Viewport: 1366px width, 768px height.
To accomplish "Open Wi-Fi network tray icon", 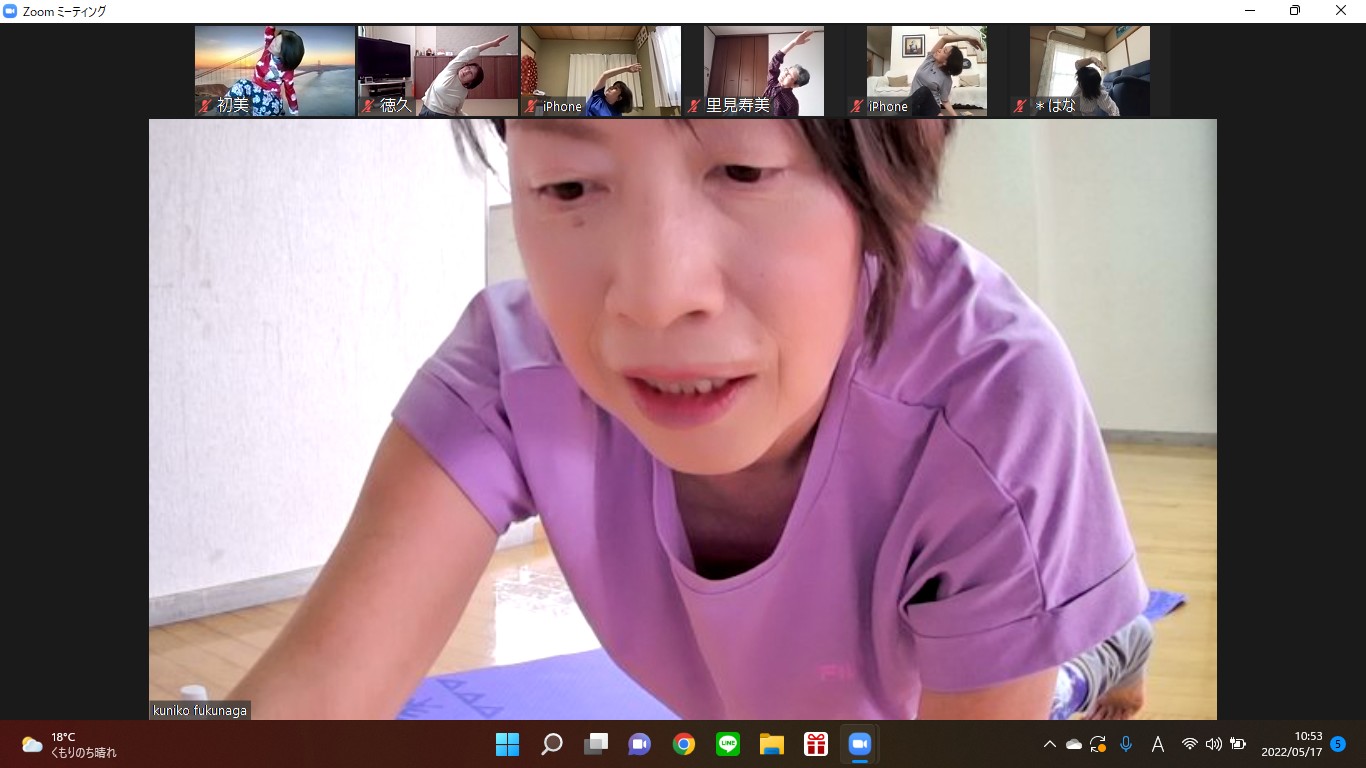I will [x=1190, y=744].
